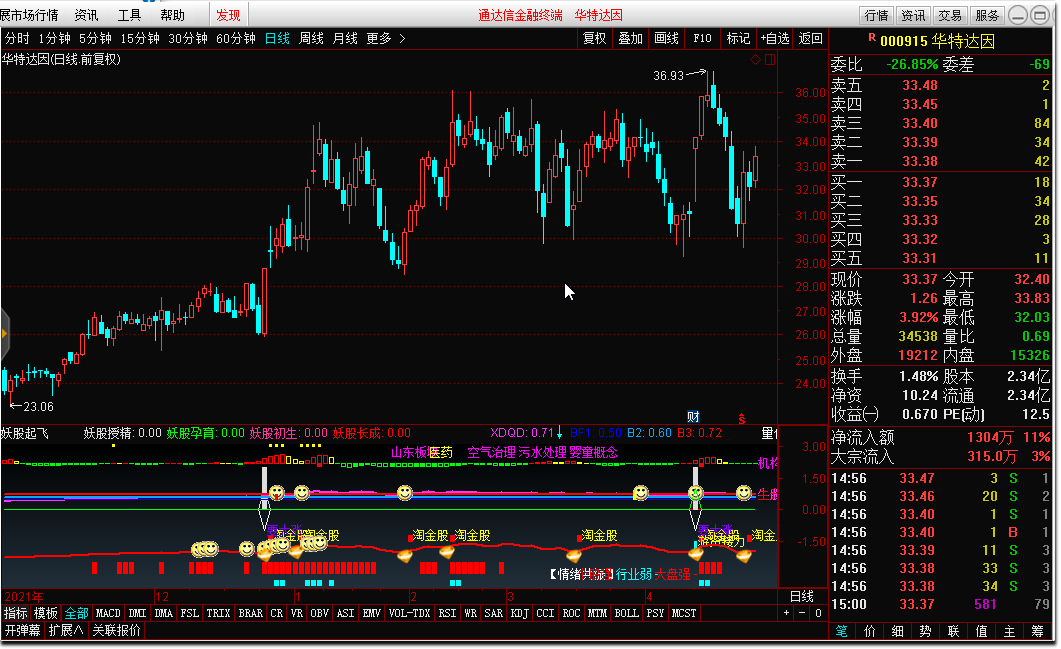Select the 细 tab in the tick panel
Viewport: 1061px width, 649px height.
tap(898, 631)
